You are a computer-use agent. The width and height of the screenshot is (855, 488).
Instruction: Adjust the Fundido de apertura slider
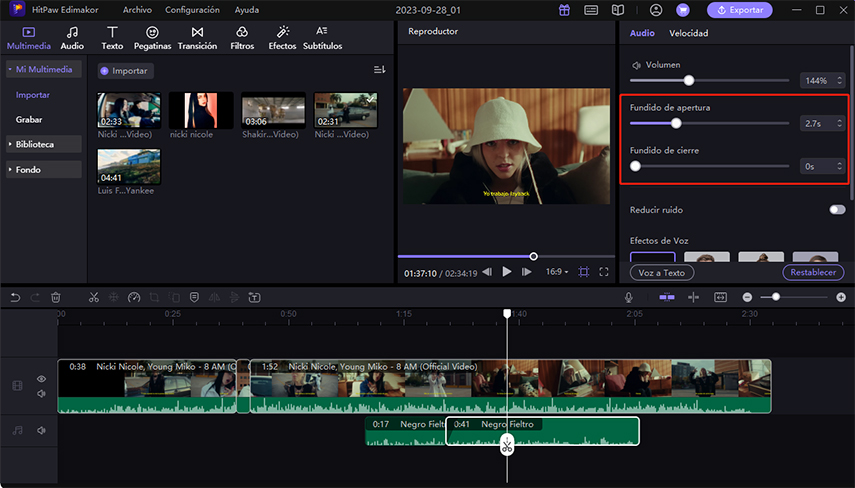(676, 123)
